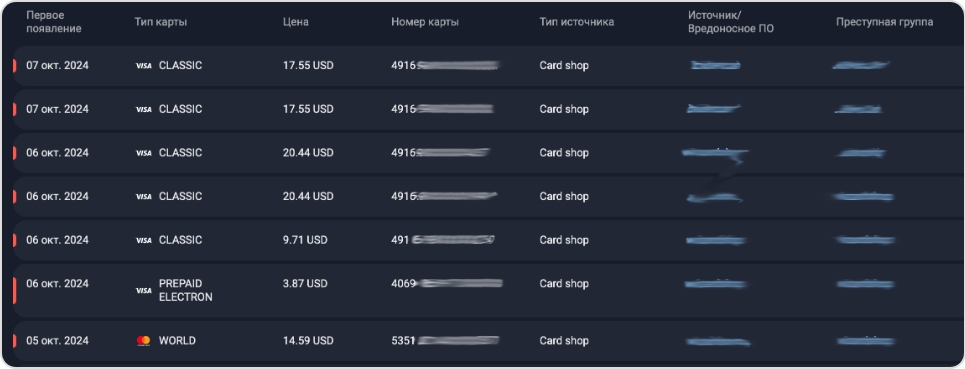Click the Visa icon in the first 20.44 USD row

143,153
